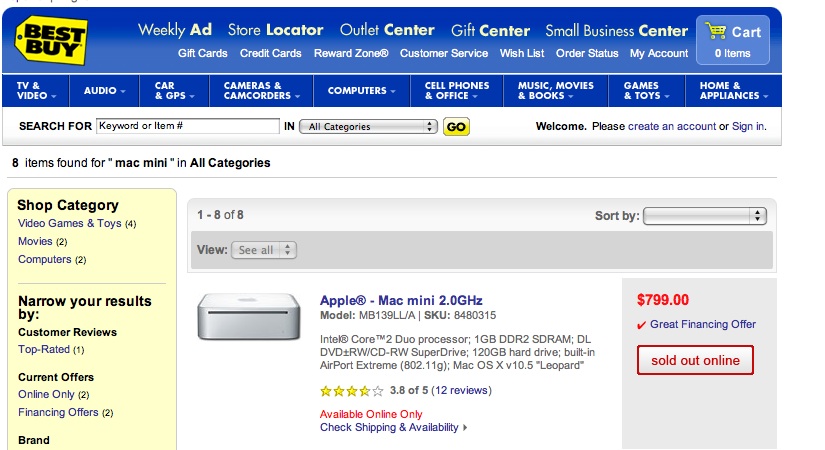Image resolution: width=825 pixels, height=450 pixels.
Task: Open the View See all dropdown
Action: 264,250
